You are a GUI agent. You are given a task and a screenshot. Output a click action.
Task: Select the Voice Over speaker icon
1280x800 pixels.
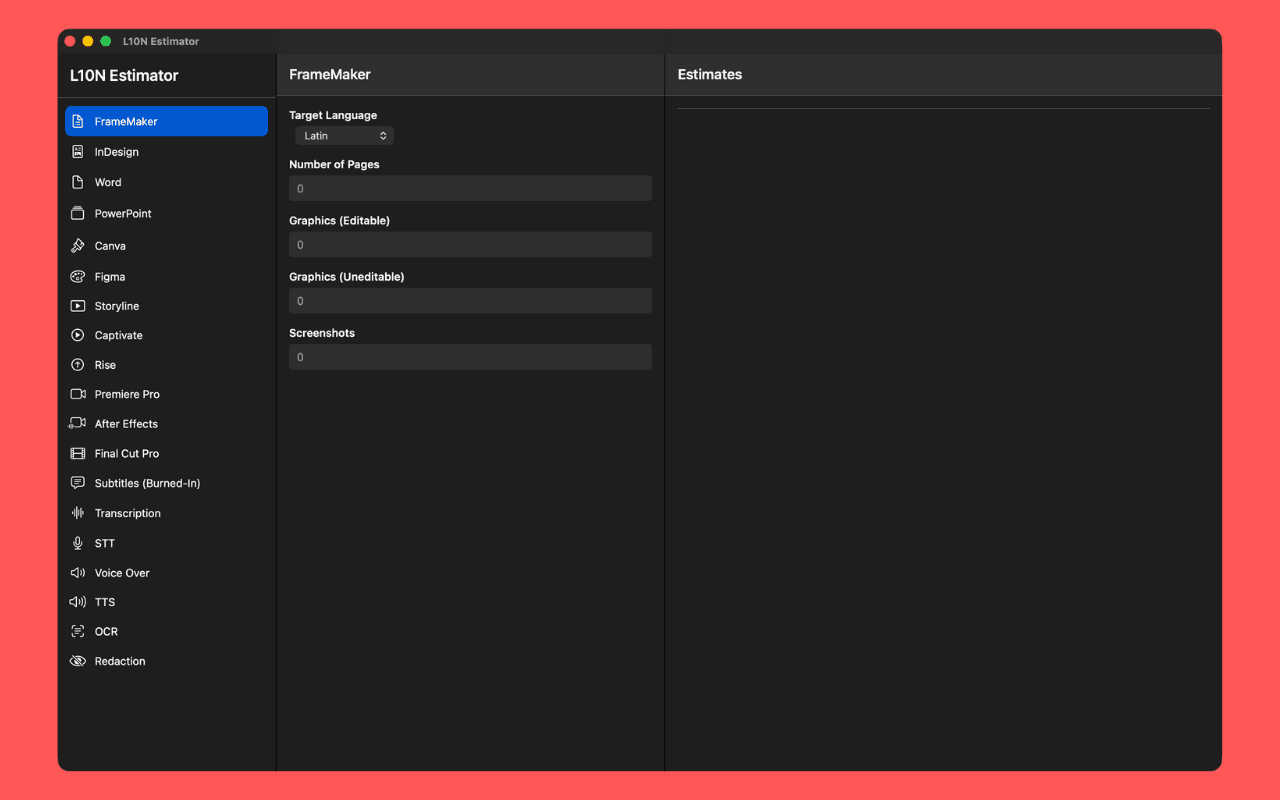tap(78, 572)
